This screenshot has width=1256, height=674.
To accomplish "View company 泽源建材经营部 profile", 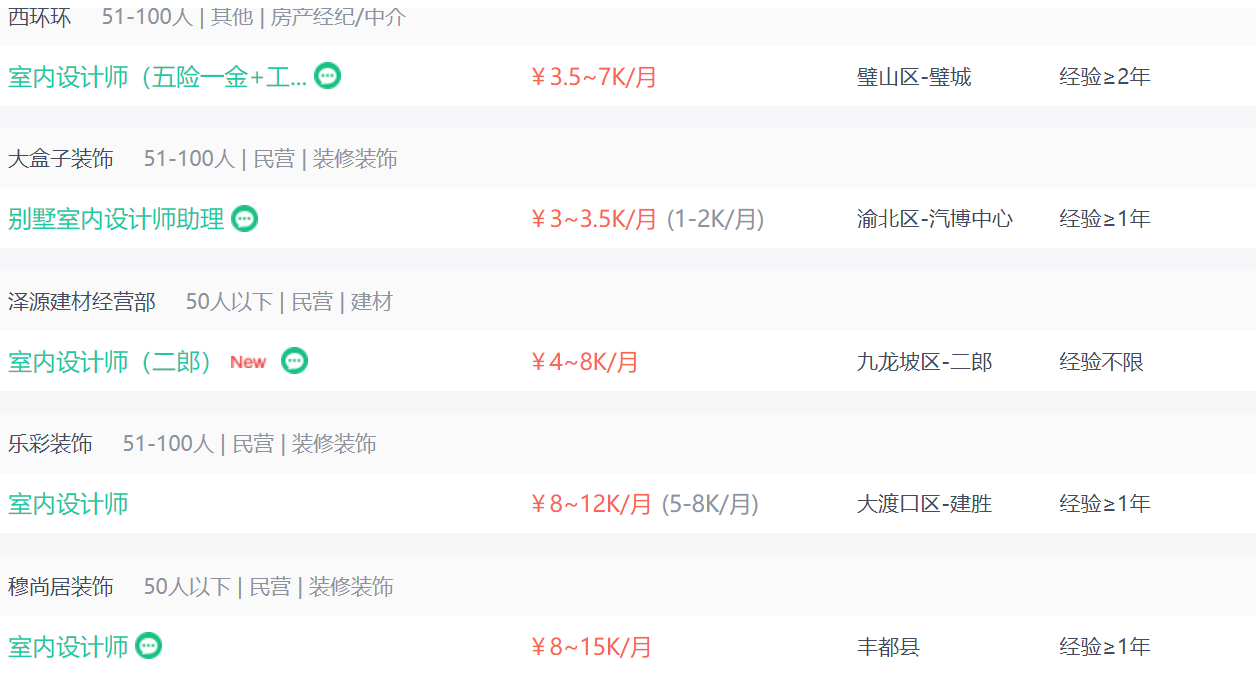I will tap(82, 302).
